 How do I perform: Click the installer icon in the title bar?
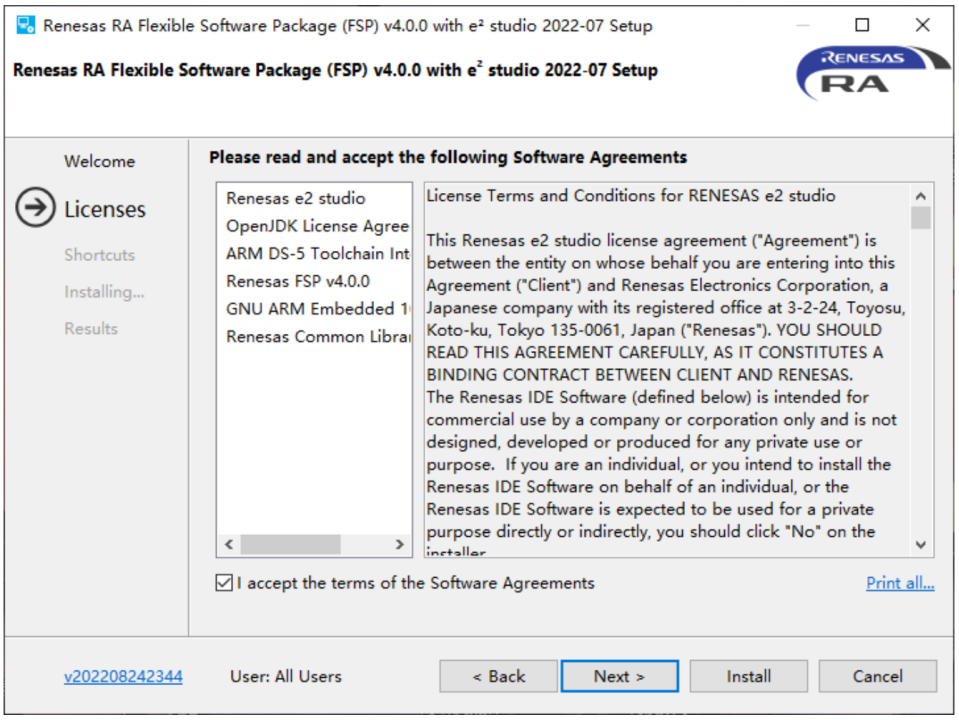[x=26, y=25]
